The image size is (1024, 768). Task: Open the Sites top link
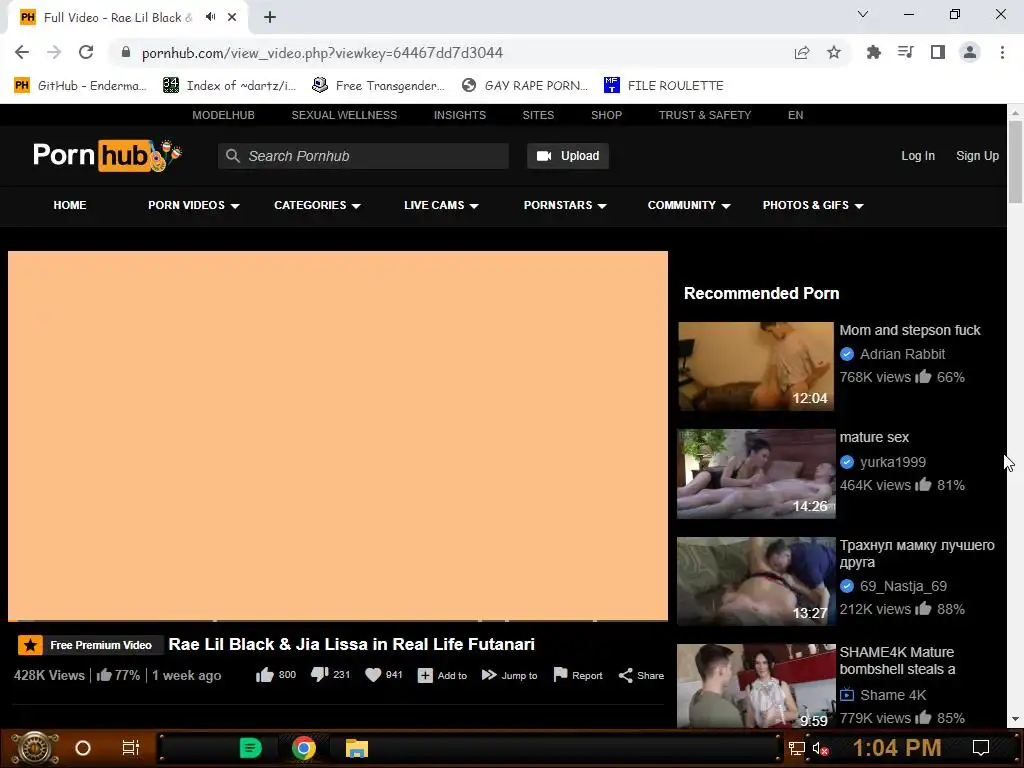tap(538, 115)
